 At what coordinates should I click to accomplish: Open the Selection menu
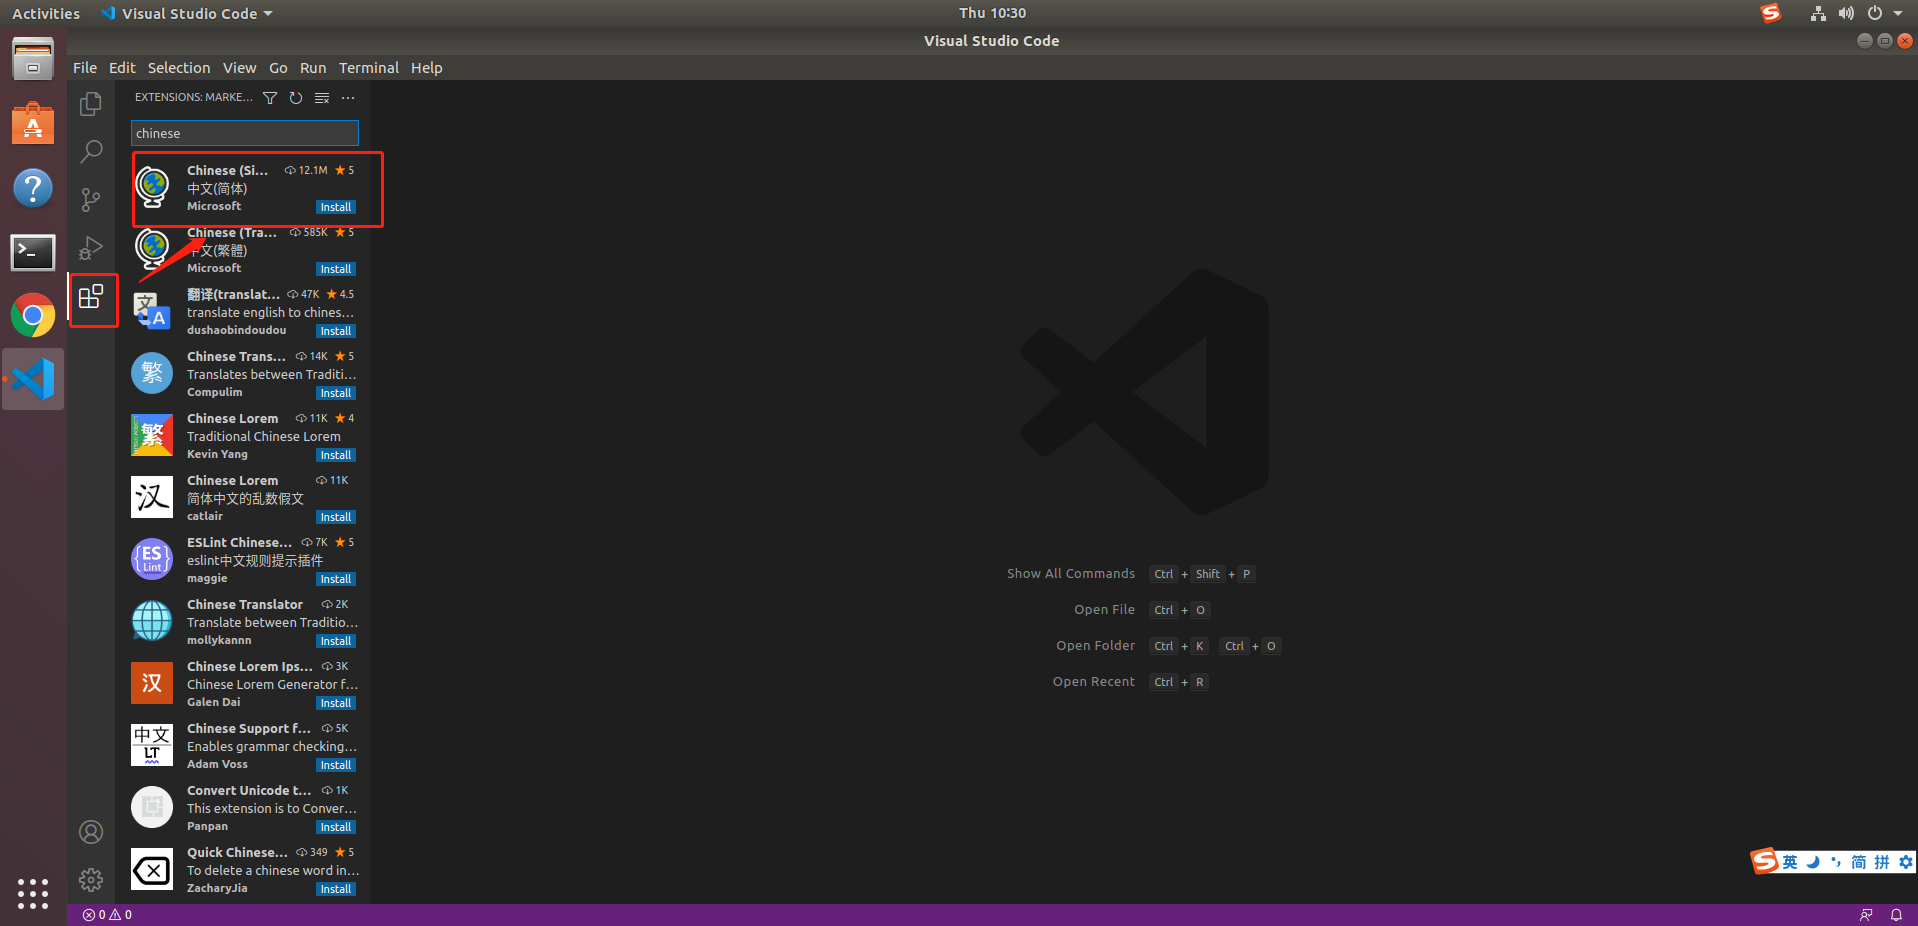point(179,68)
